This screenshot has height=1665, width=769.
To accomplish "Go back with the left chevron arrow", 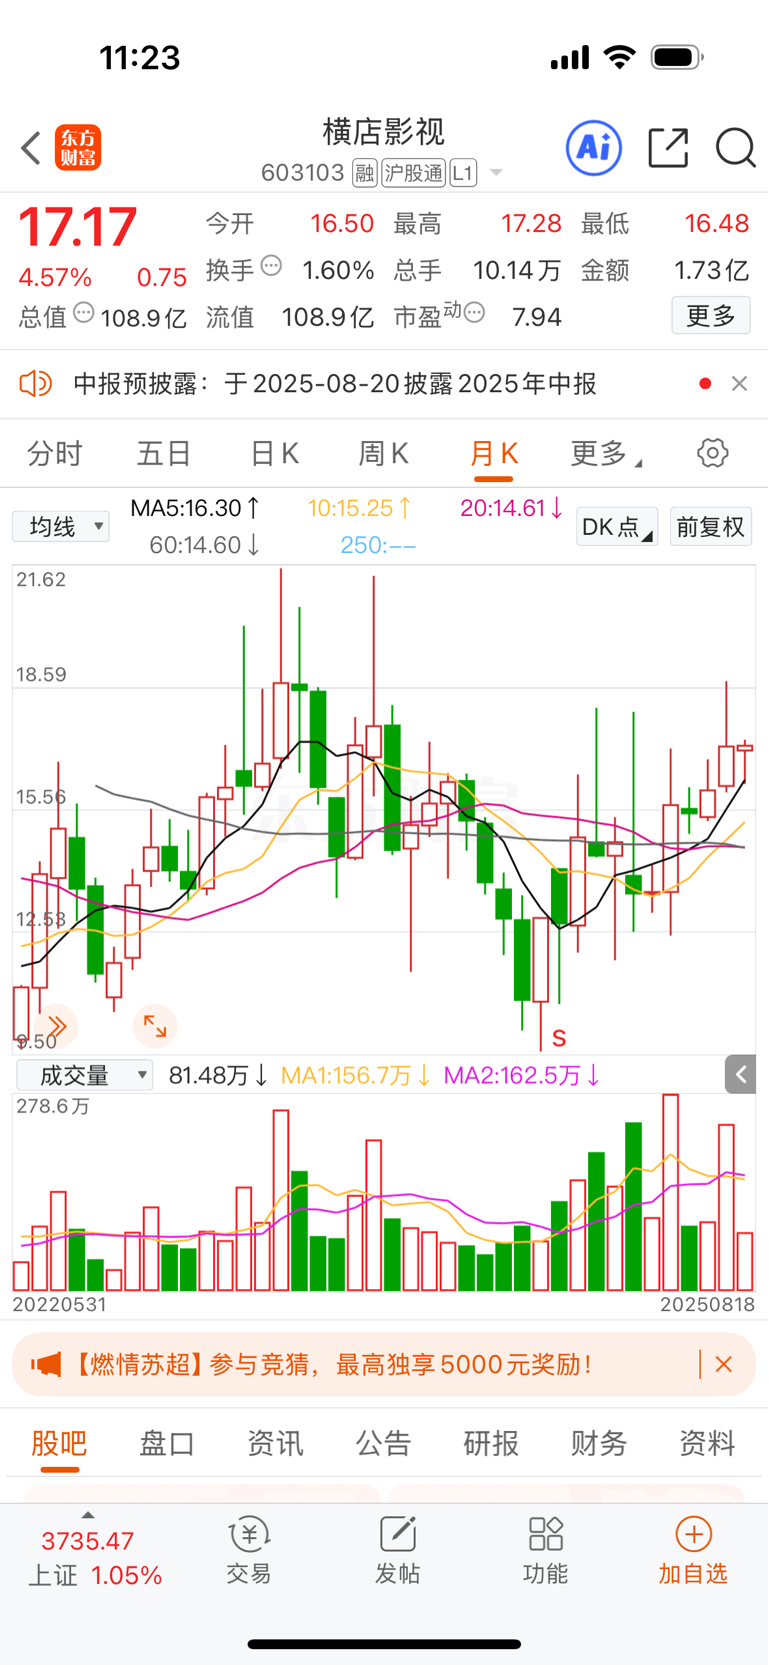I will (x=30, y=148).
